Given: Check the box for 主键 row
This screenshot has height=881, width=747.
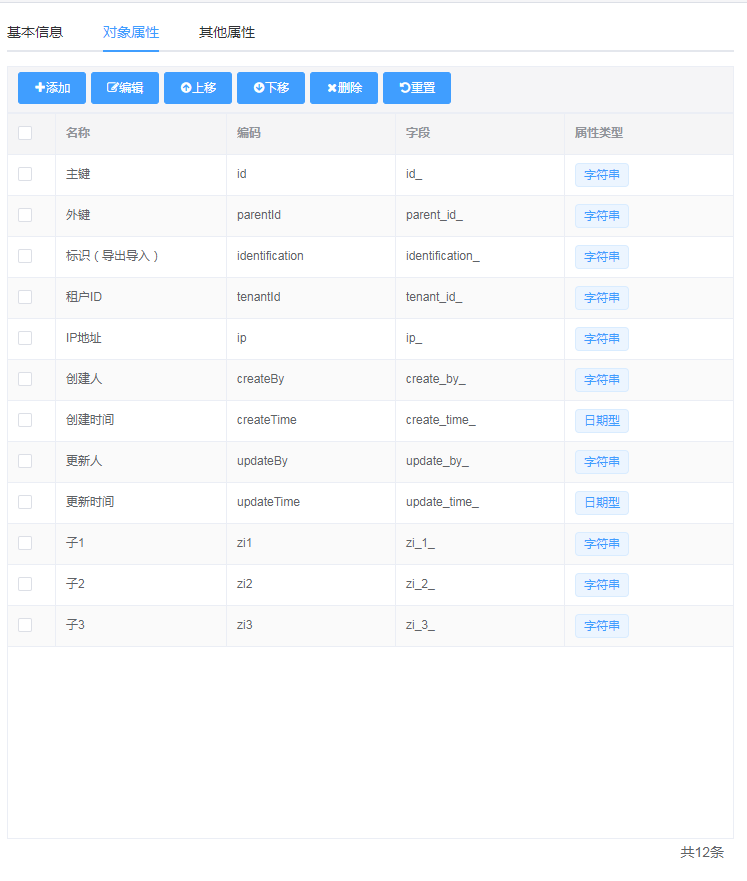Looking at the screenshot, I should click(x=25, y=174).
